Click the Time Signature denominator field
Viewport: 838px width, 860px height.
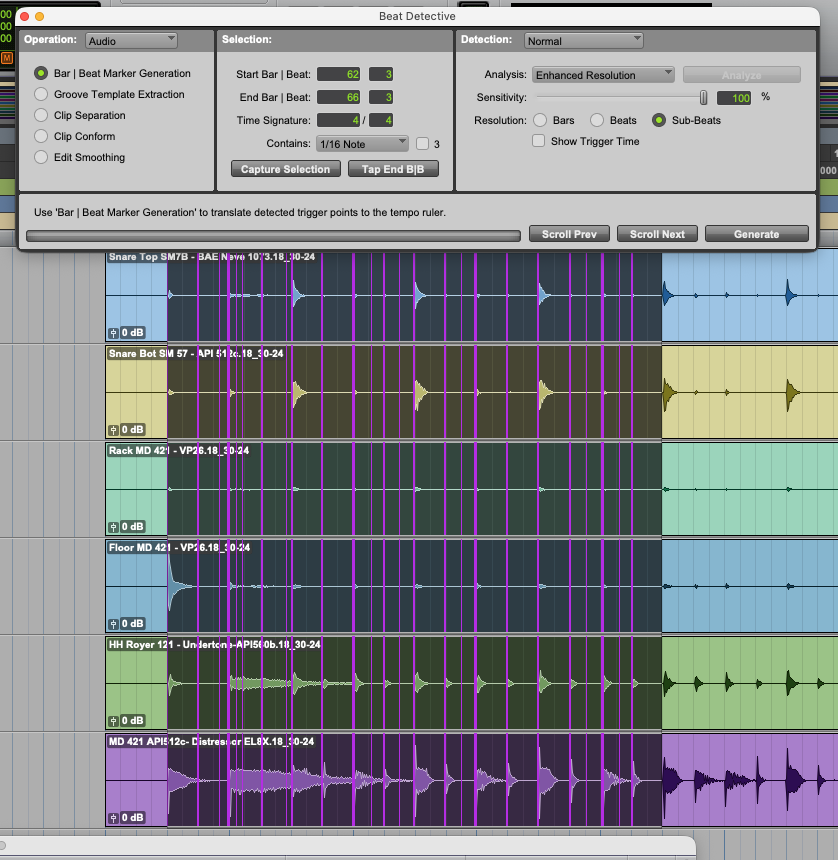(x=381, y=120)
